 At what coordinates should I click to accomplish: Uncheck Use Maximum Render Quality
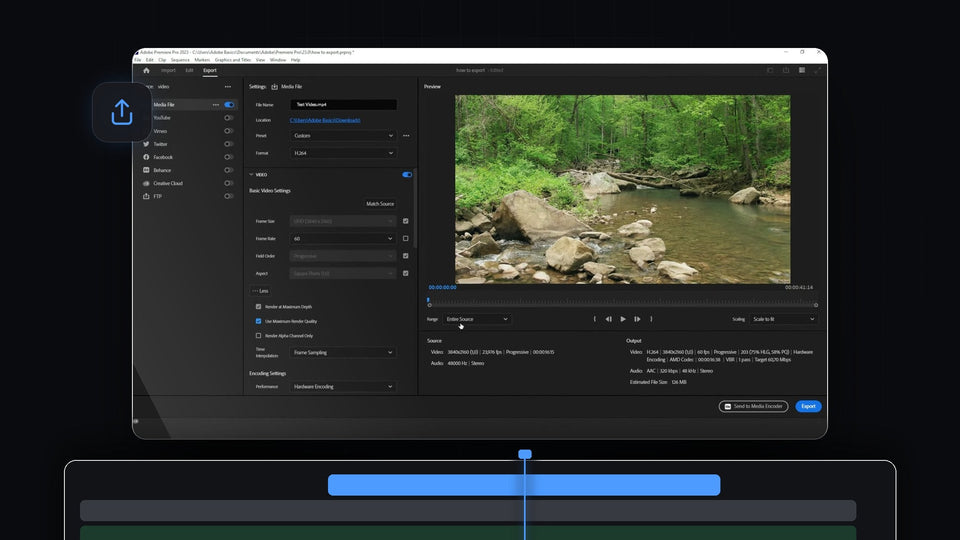(258, 321)
